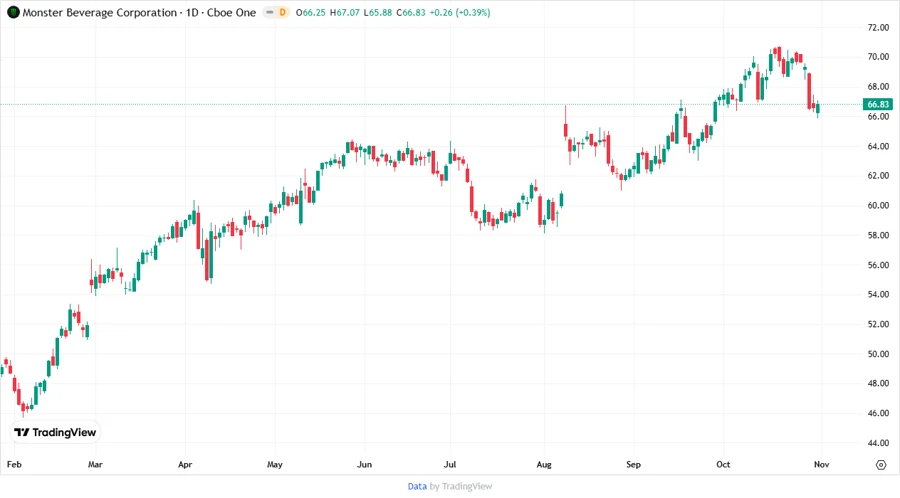This screenshot has width=900, height=498.
Task: Click the change value +0.26 (+0.39%)
Action: (460, 12)
